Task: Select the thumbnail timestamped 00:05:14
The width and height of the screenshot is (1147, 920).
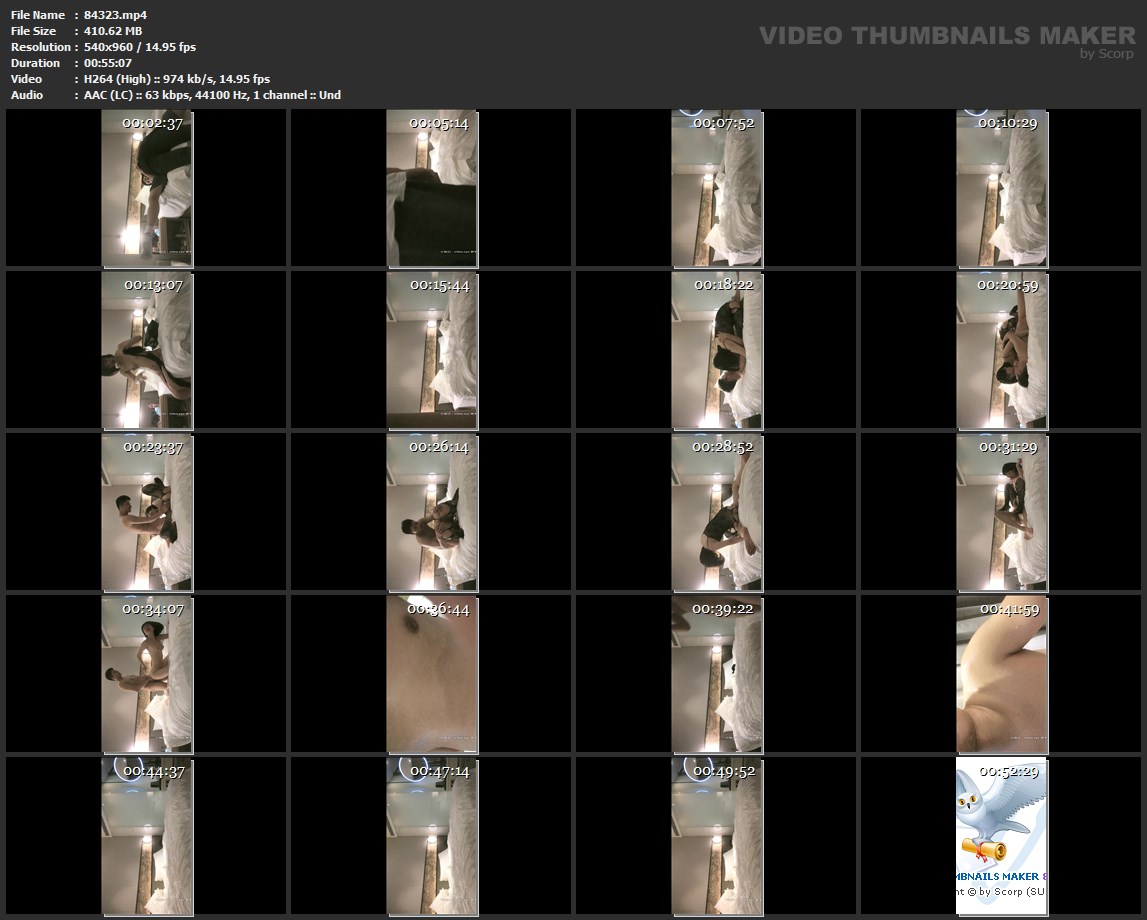Action: [432, 188]
